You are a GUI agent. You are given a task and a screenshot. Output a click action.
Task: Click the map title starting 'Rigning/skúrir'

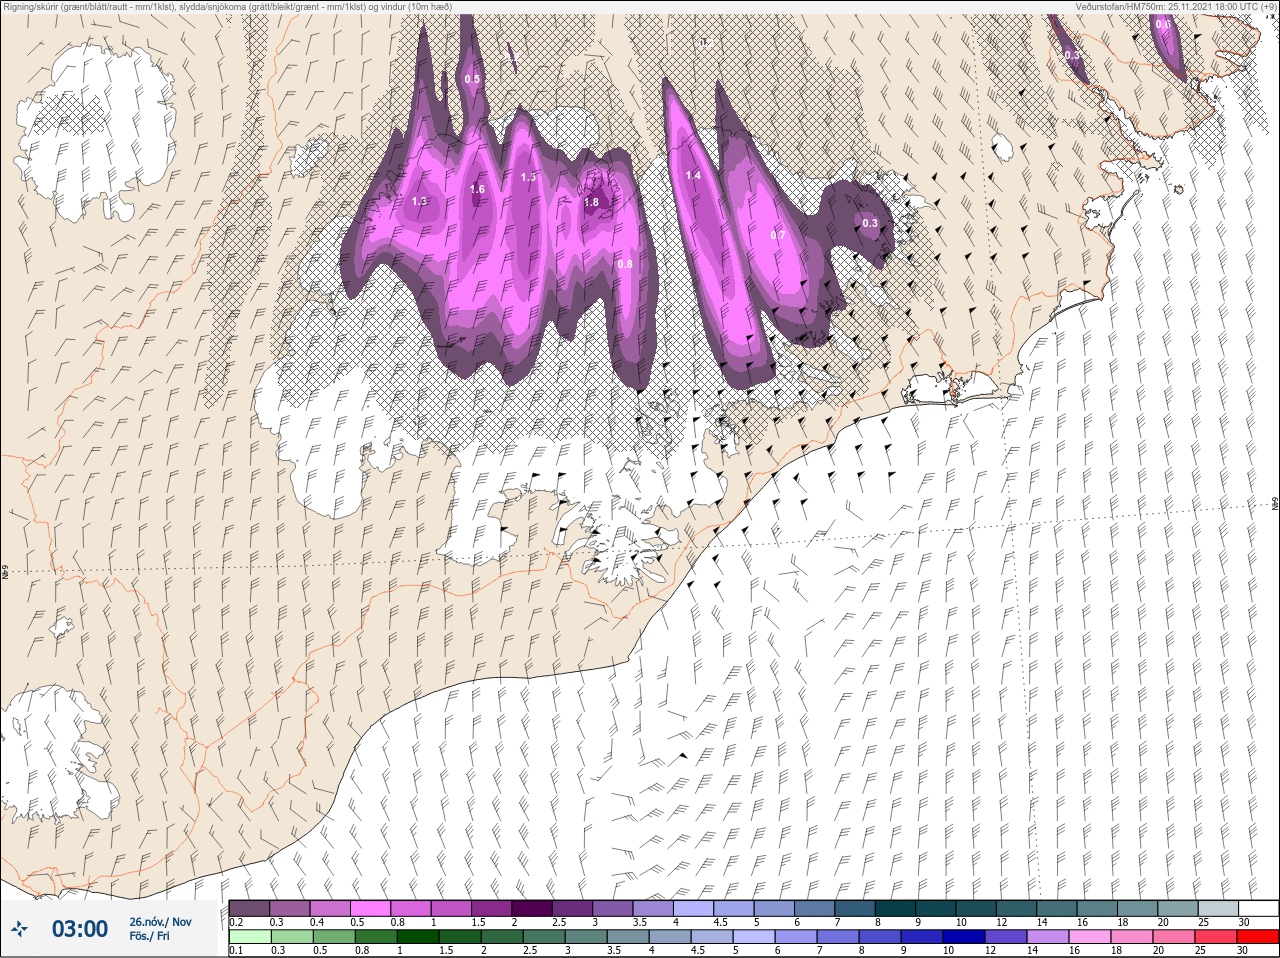coord(228,7)
